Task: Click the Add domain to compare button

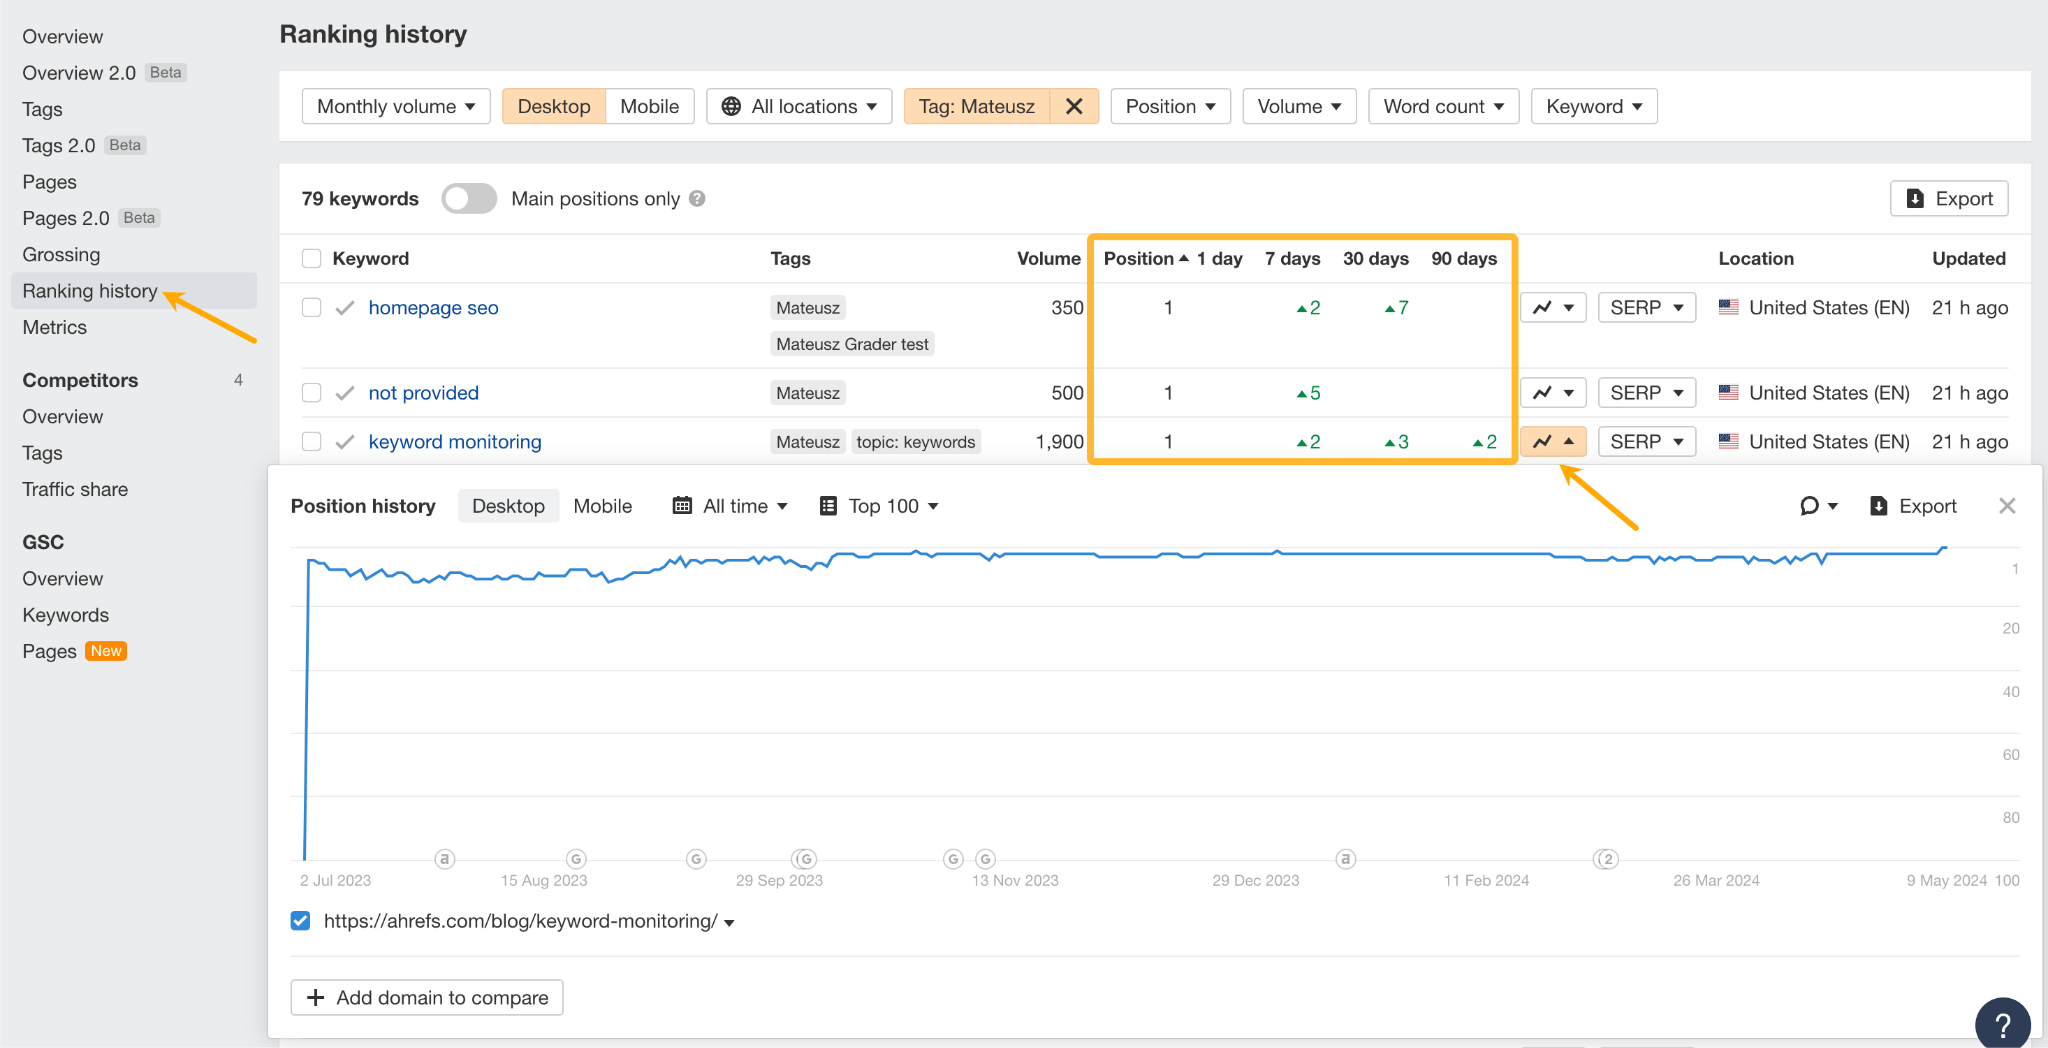Action: (x=426, y=997)
